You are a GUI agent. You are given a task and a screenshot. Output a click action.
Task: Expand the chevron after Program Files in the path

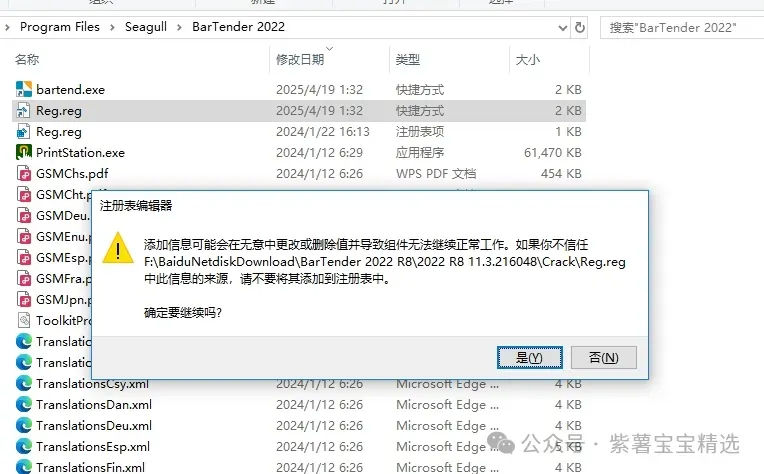[x=112, y=27]
